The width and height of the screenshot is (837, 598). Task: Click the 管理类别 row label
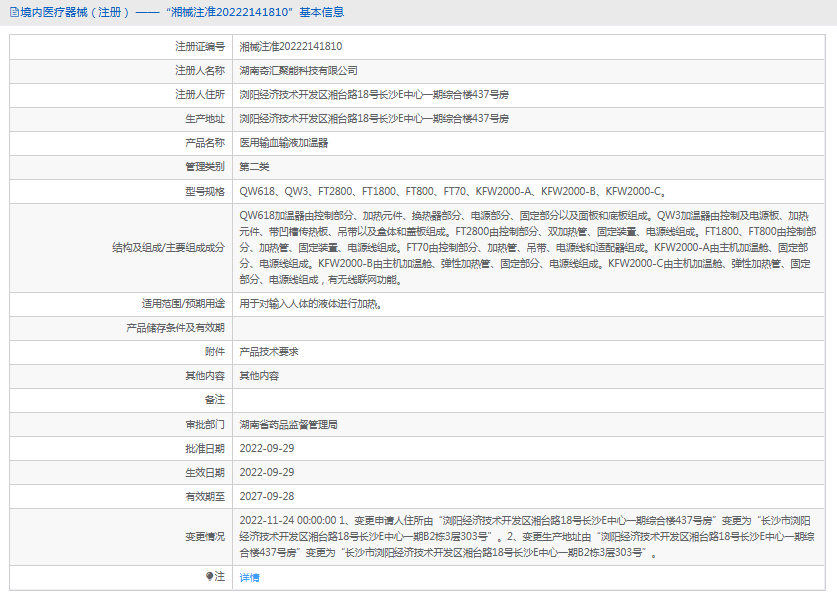click(x=205, y=167)
